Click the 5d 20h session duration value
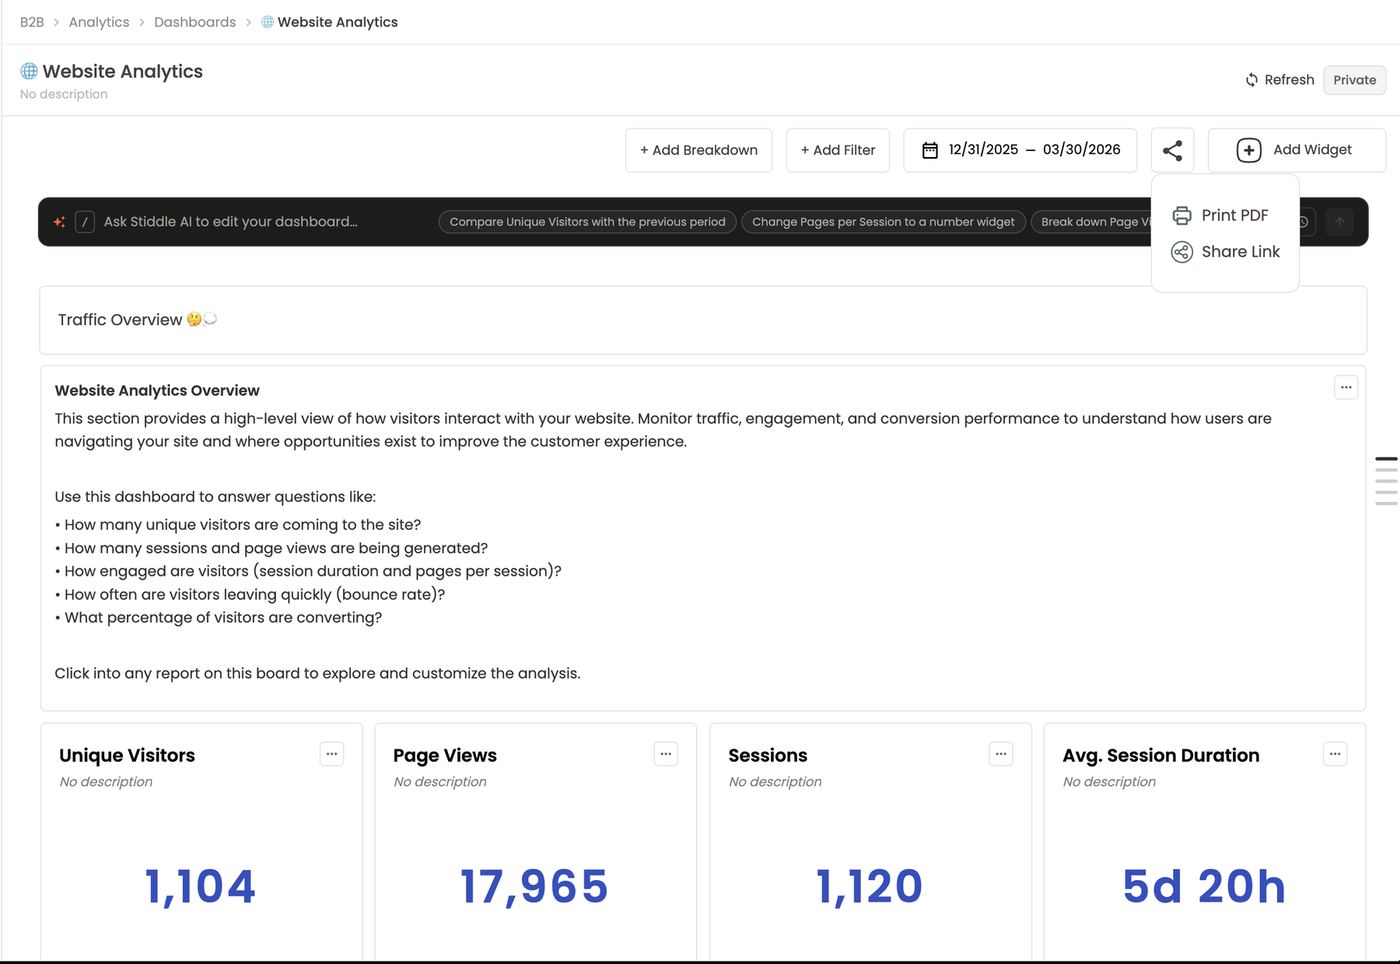This screenshot has height=964, width=1400. (1204, 886)
